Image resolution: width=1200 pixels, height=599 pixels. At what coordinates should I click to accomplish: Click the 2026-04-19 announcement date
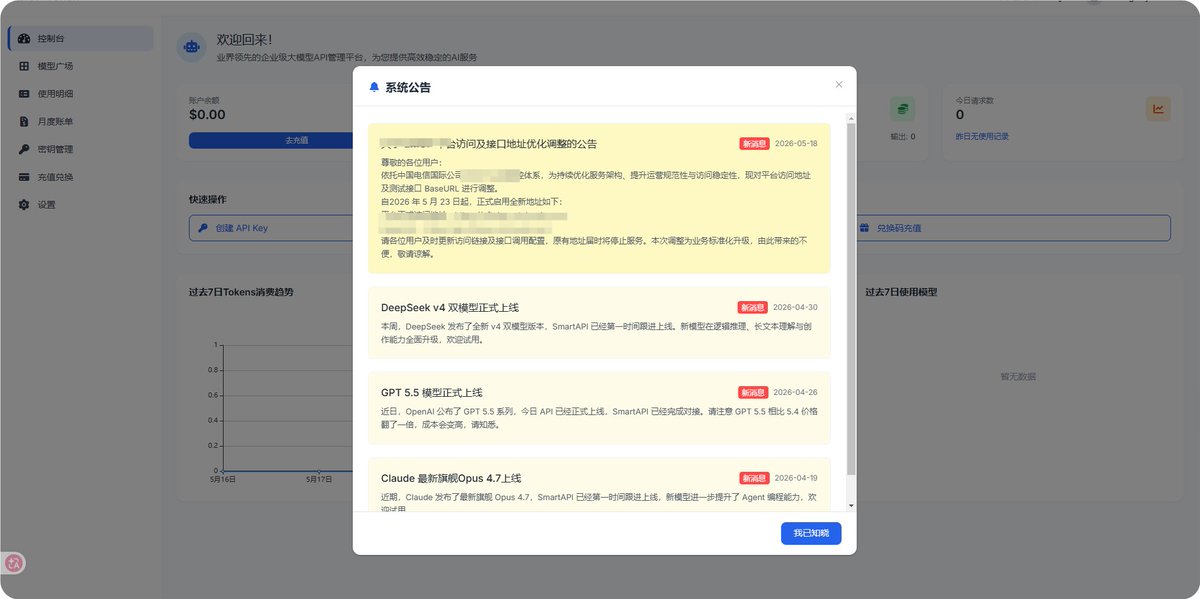click(x=796, y=478)
